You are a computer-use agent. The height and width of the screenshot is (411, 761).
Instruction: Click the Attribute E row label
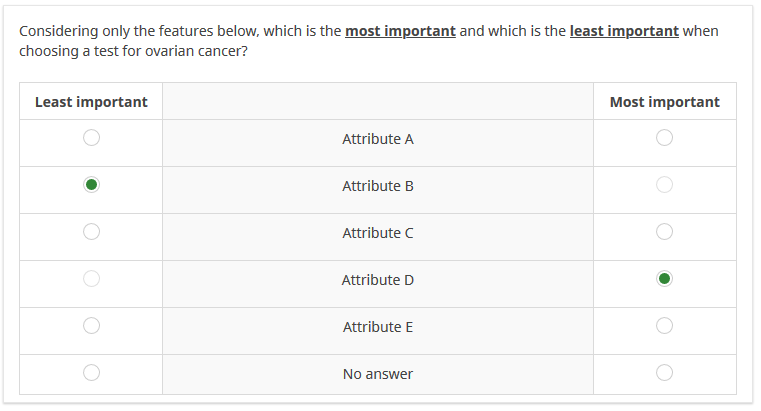pyautogui.click(x=377, y=327)
